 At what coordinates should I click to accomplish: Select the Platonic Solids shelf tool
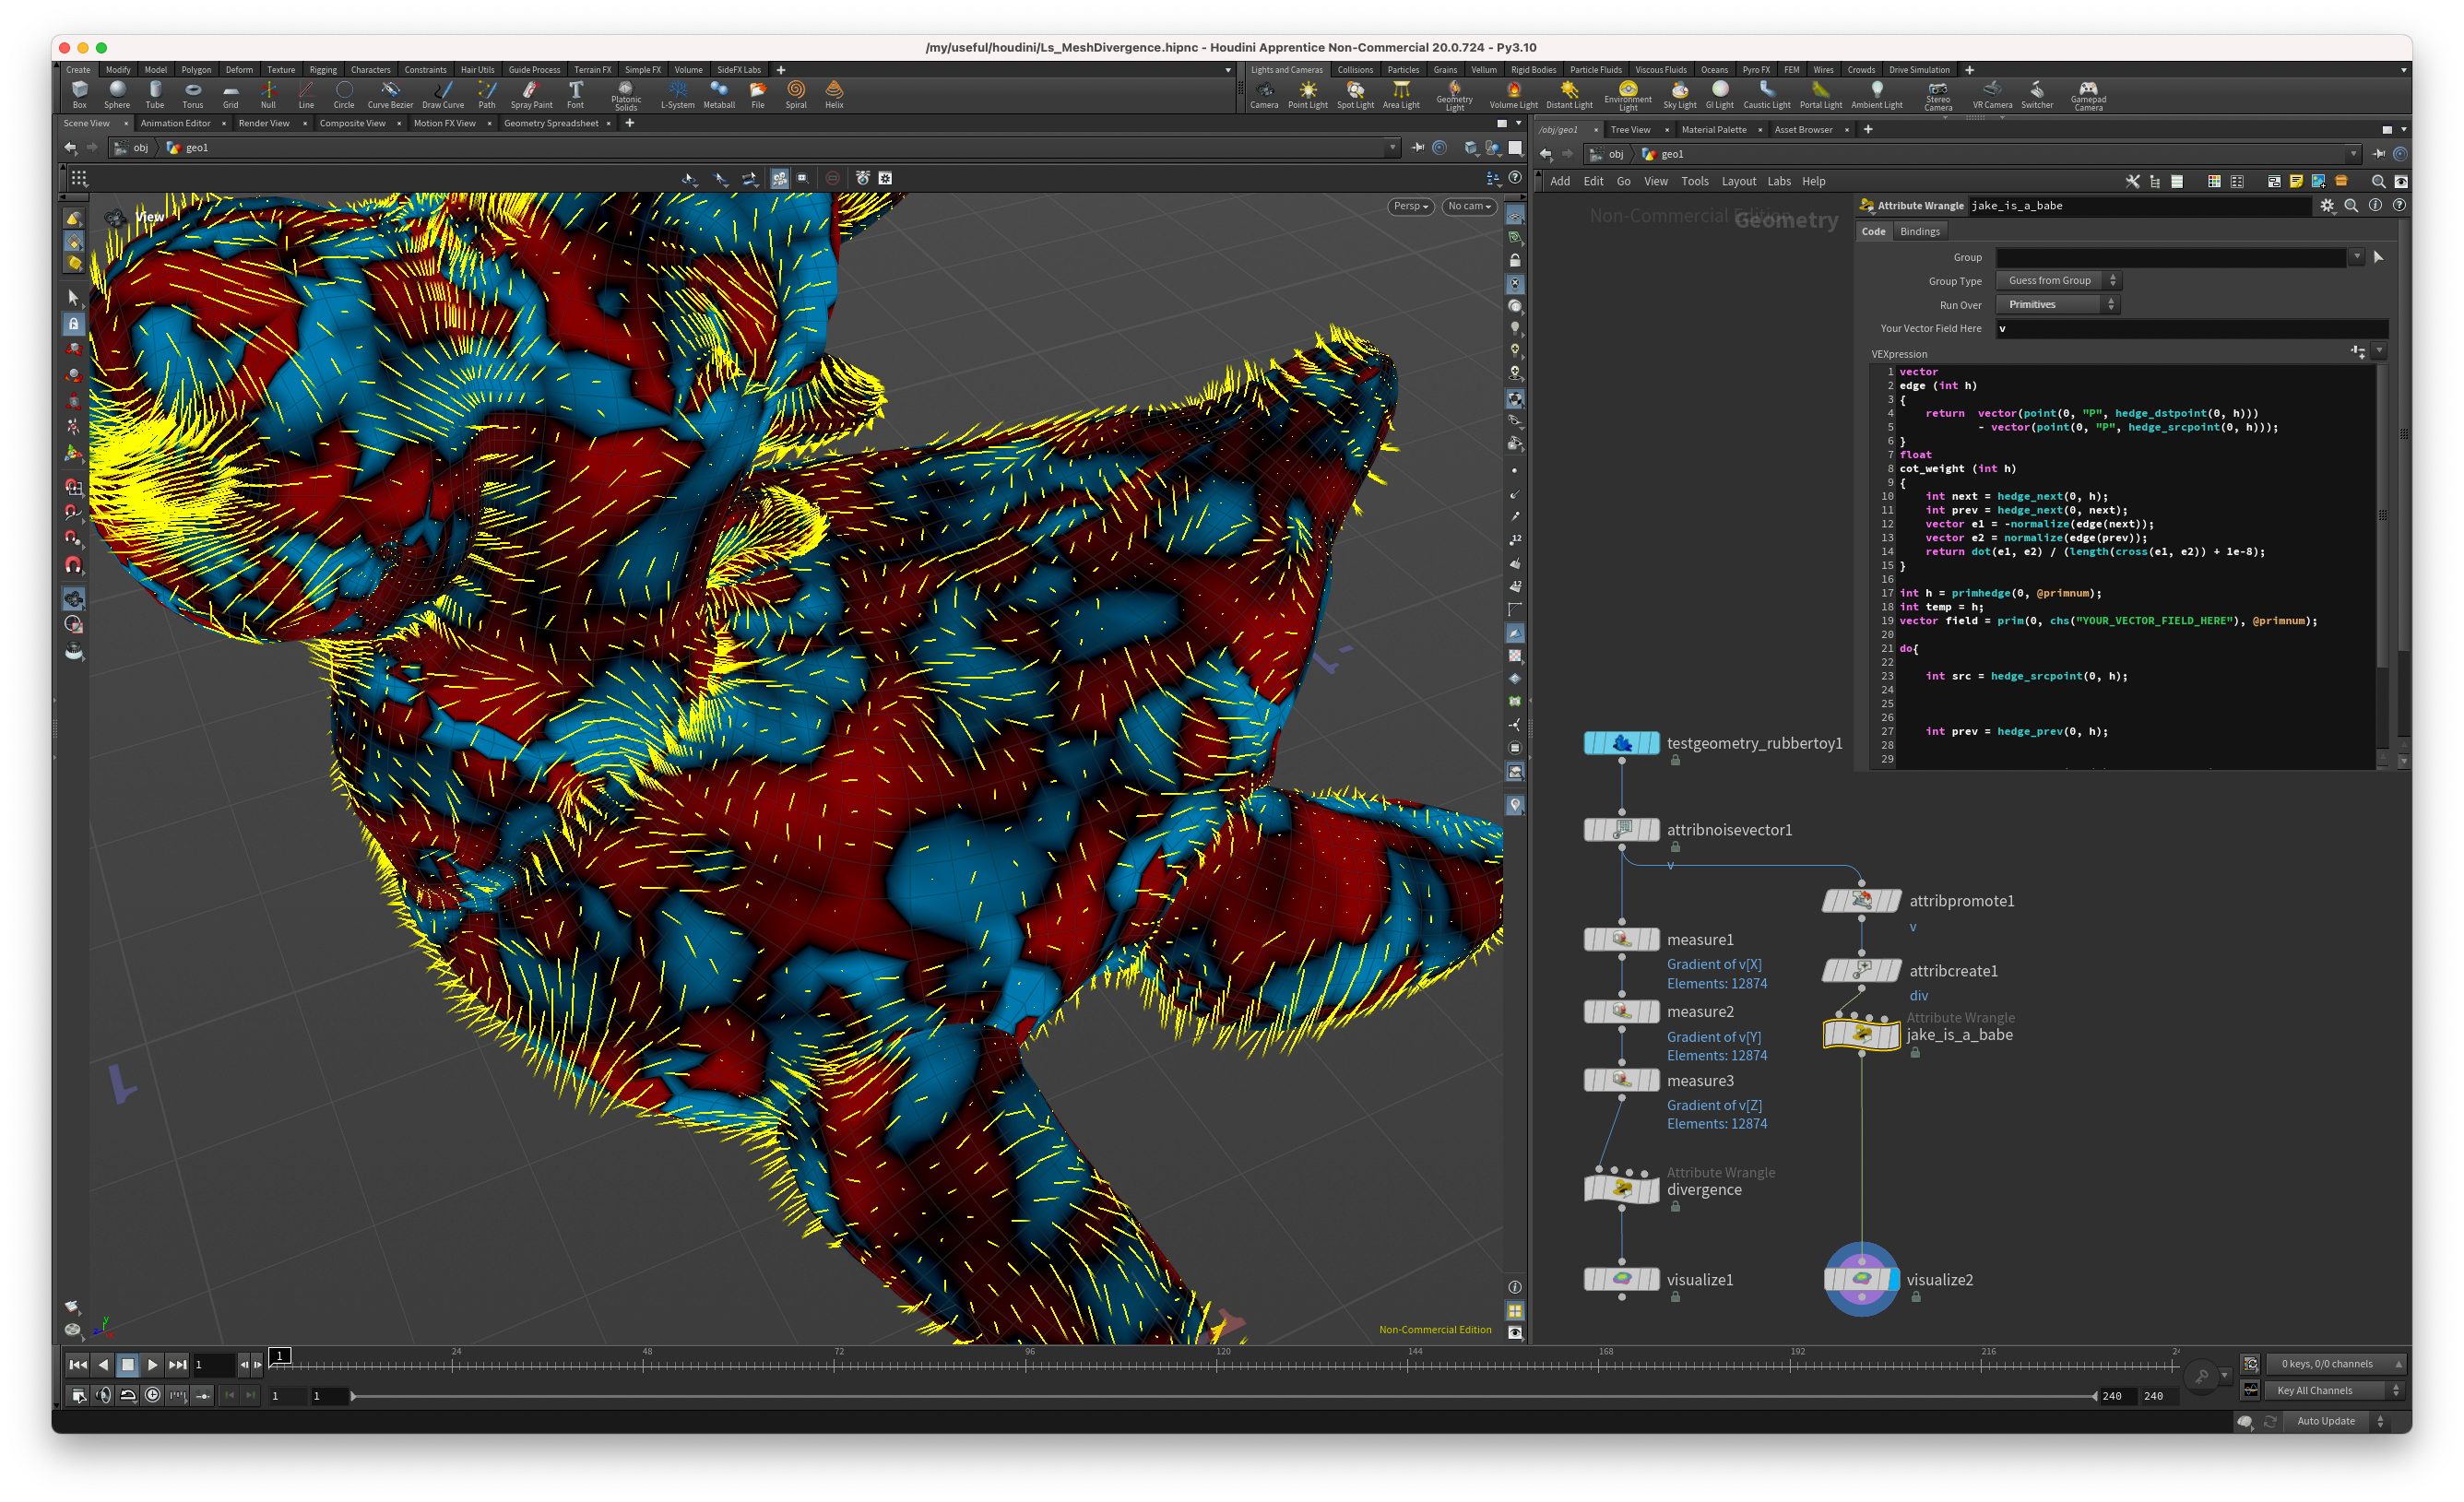pos(626,94)
